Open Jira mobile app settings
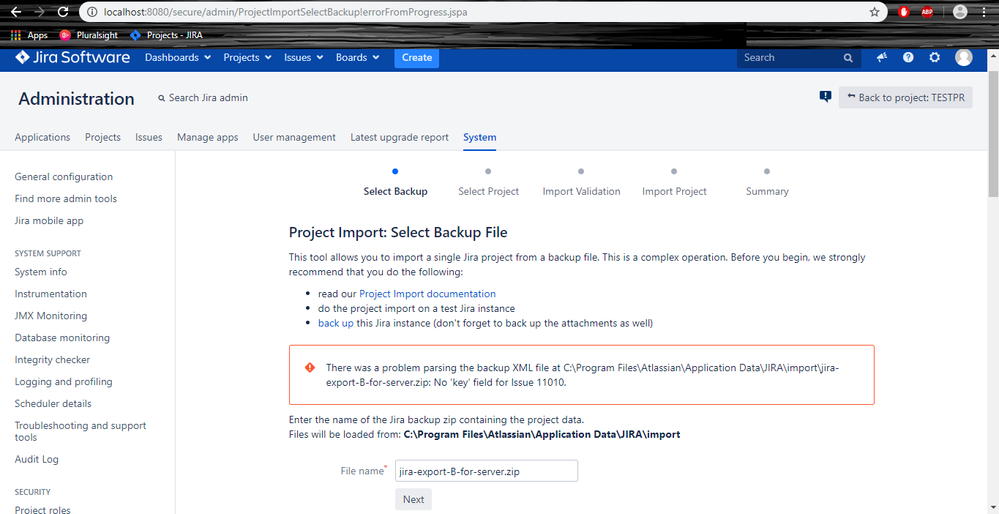Image resolution: width=999 pixels, height=514 pixels. pos(49,220)
